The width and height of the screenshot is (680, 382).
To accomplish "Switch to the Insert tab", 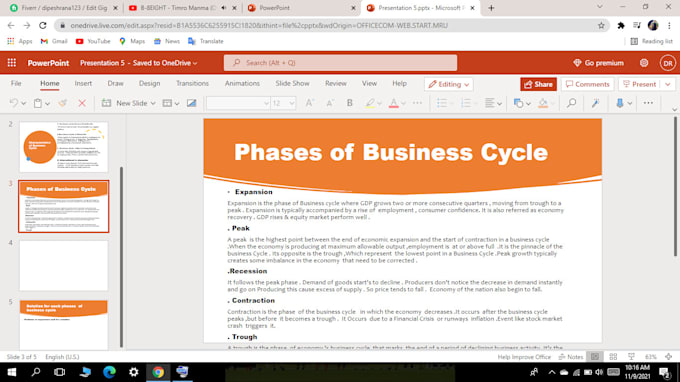I will [x=83, y=83].
